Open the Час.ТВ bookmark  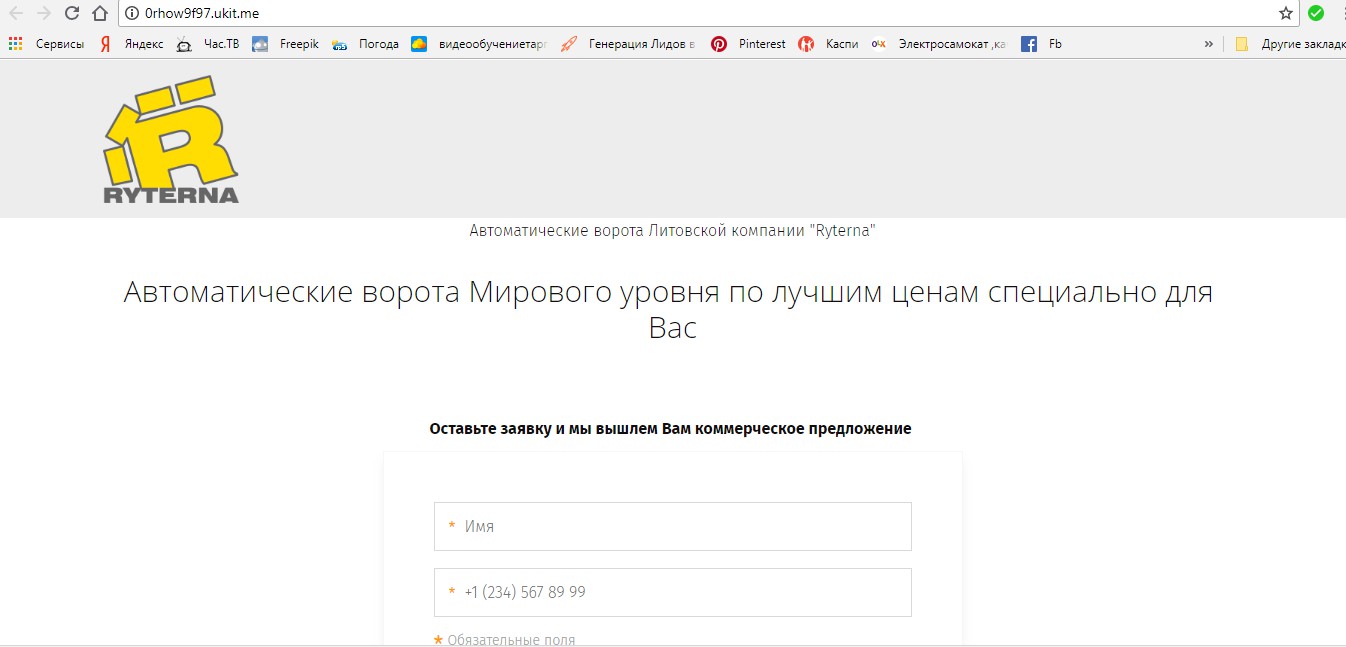coord(208,44)
